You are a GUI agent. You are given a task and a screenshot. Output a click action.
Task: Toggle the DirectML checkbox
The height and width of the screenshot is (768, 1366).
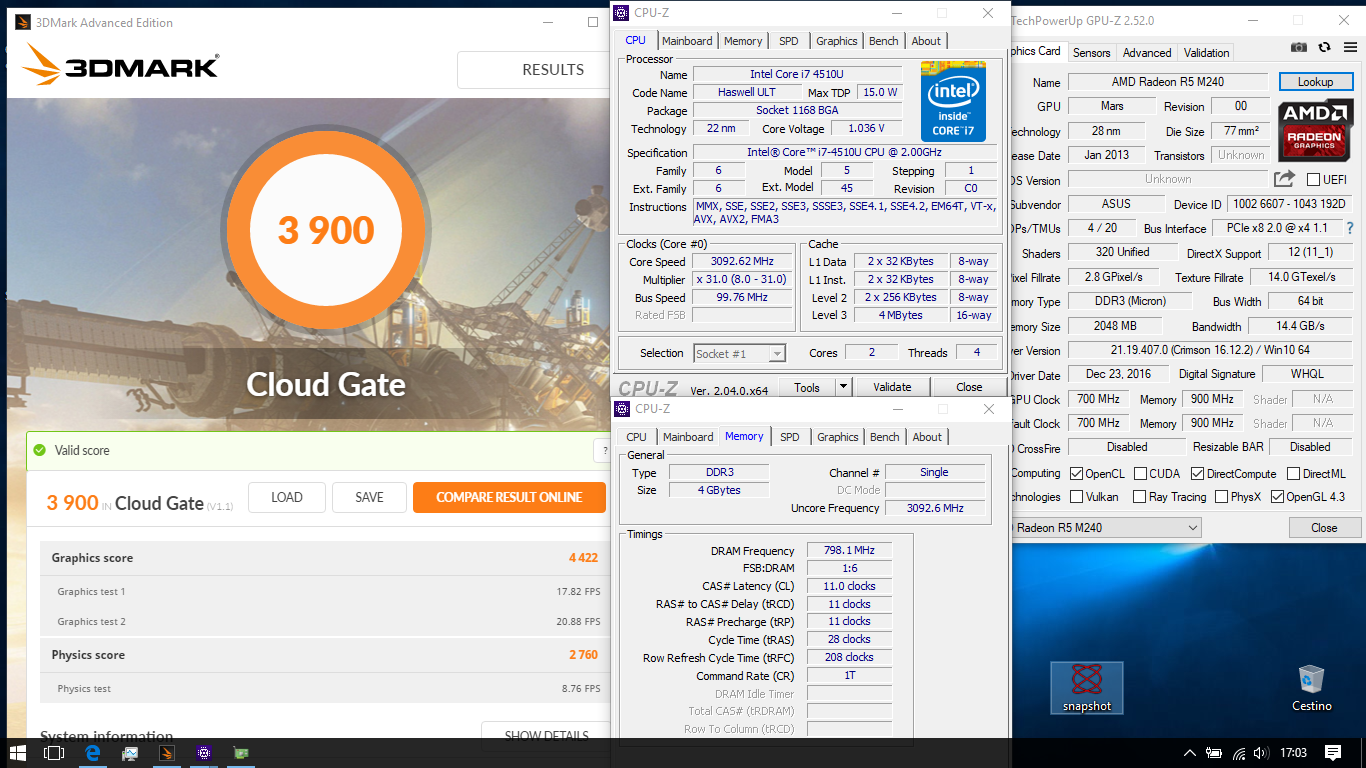click(1294, 474)
